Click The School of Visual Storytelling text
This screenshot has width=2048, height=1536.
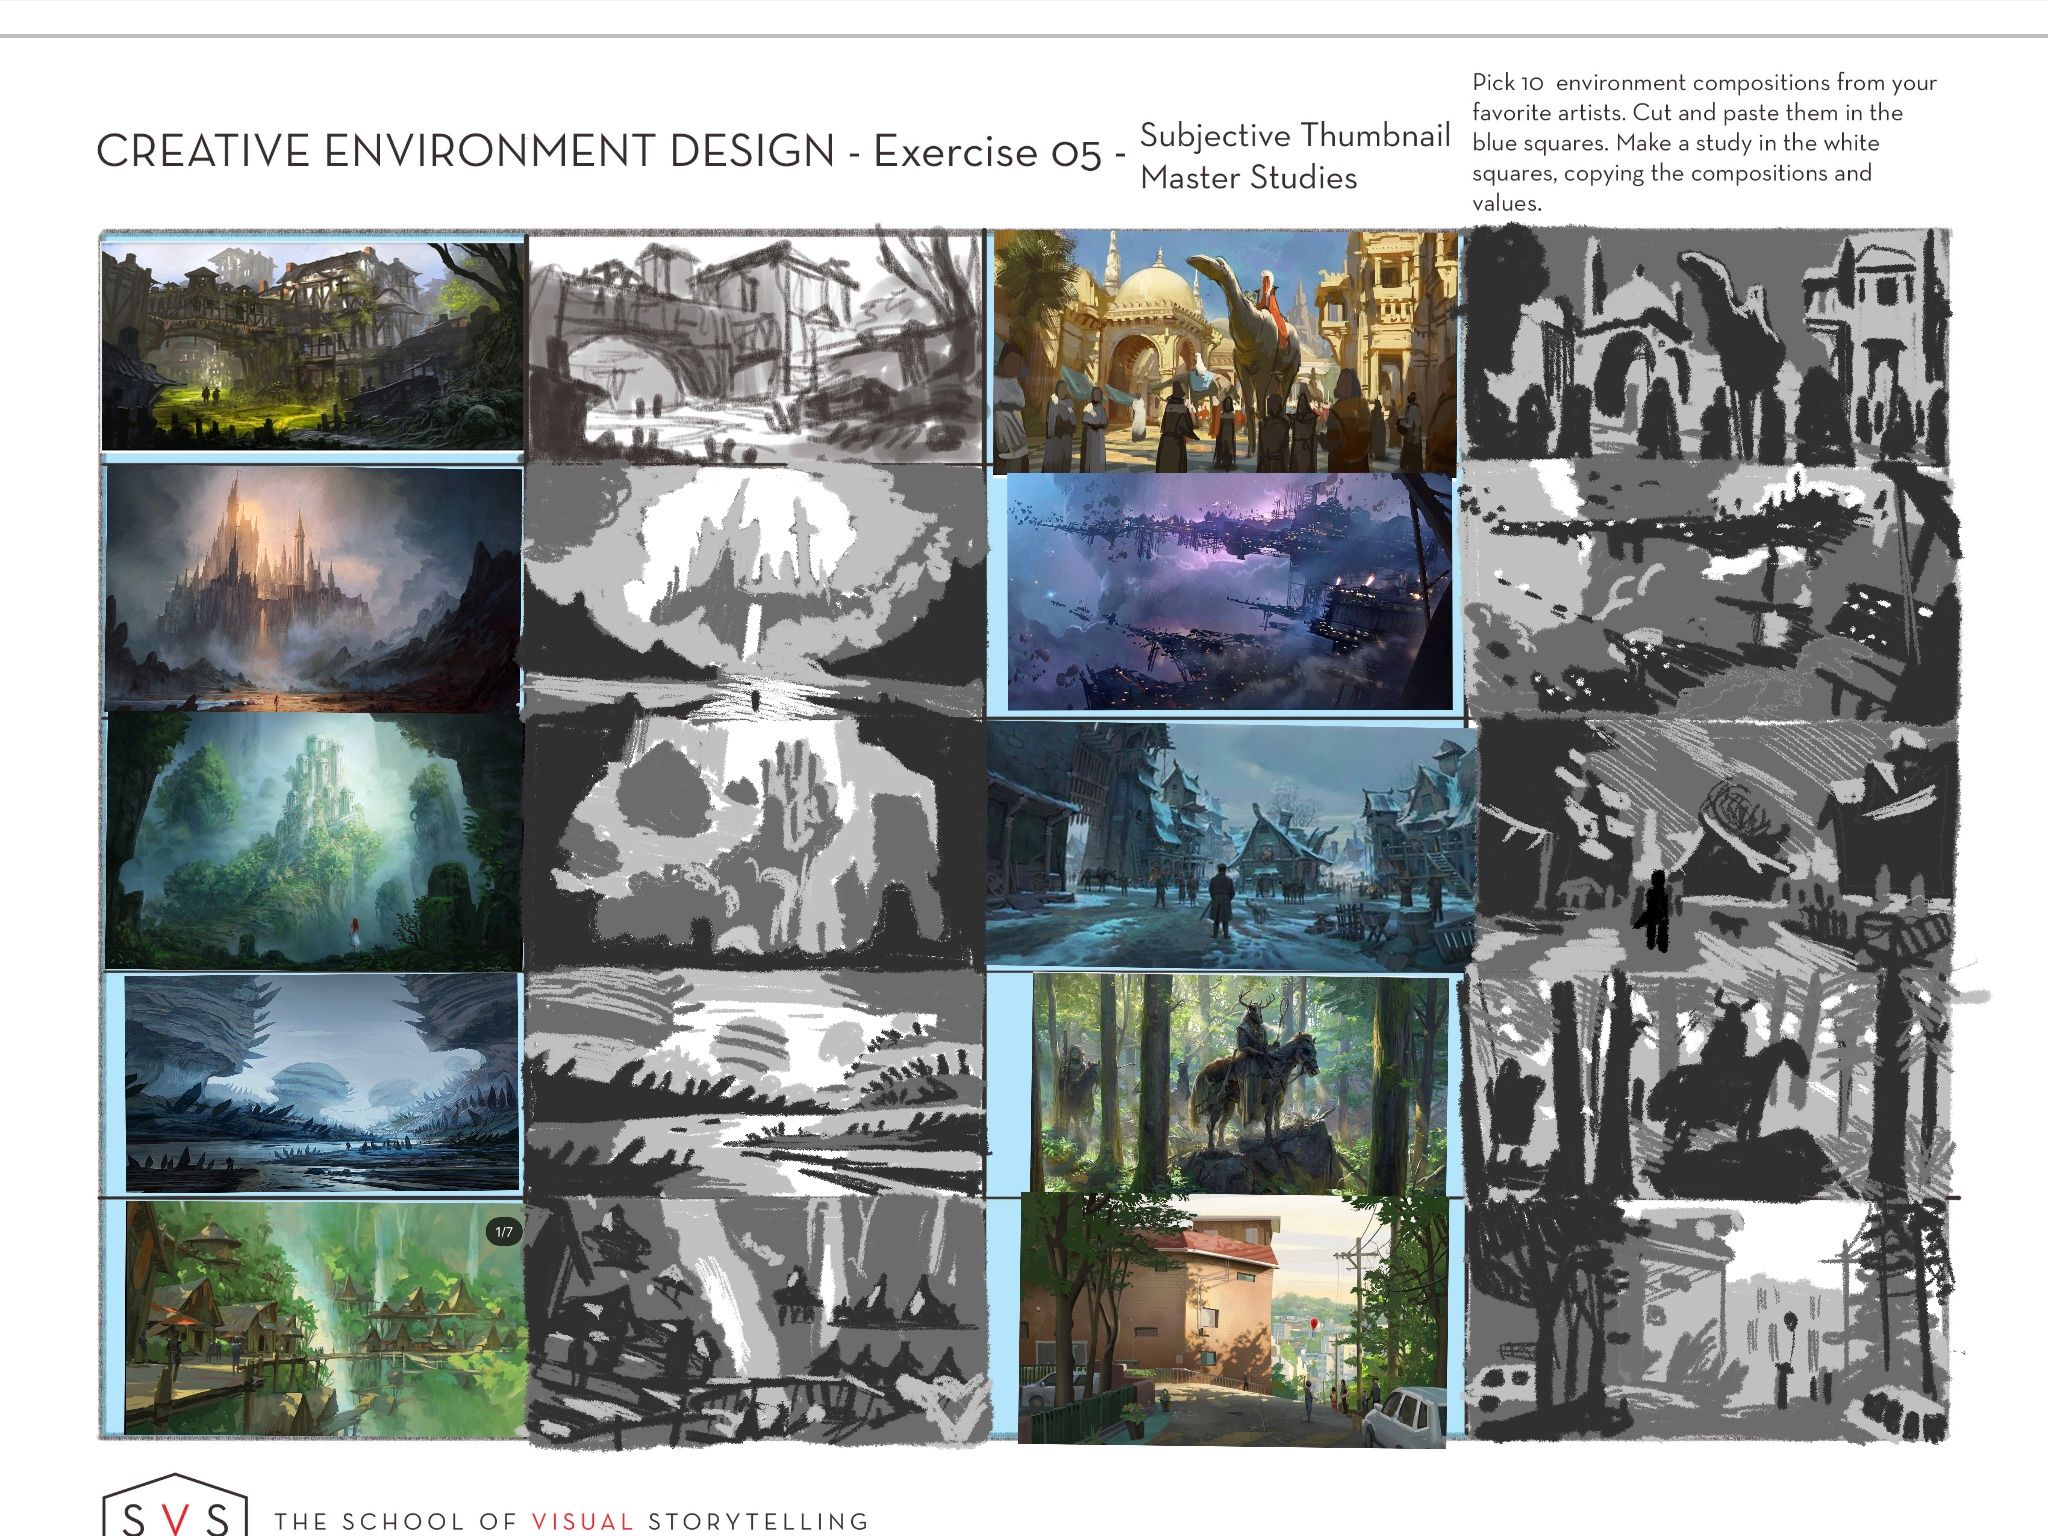click(571, 1521)
